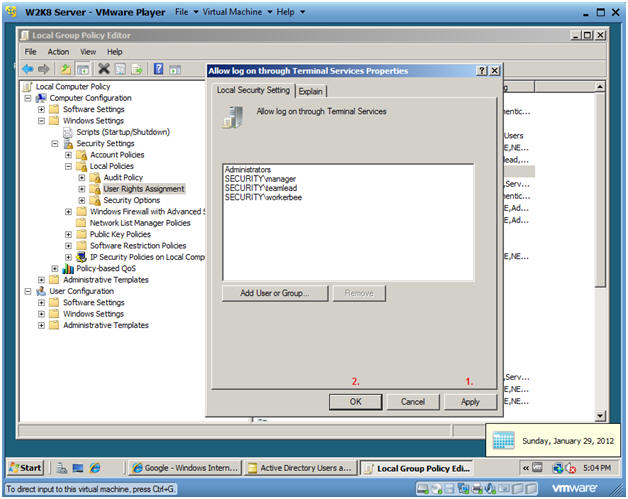Screen dimensions: 628x499
Task: Click the Add User or Group button
Action: tap(275, 293)
